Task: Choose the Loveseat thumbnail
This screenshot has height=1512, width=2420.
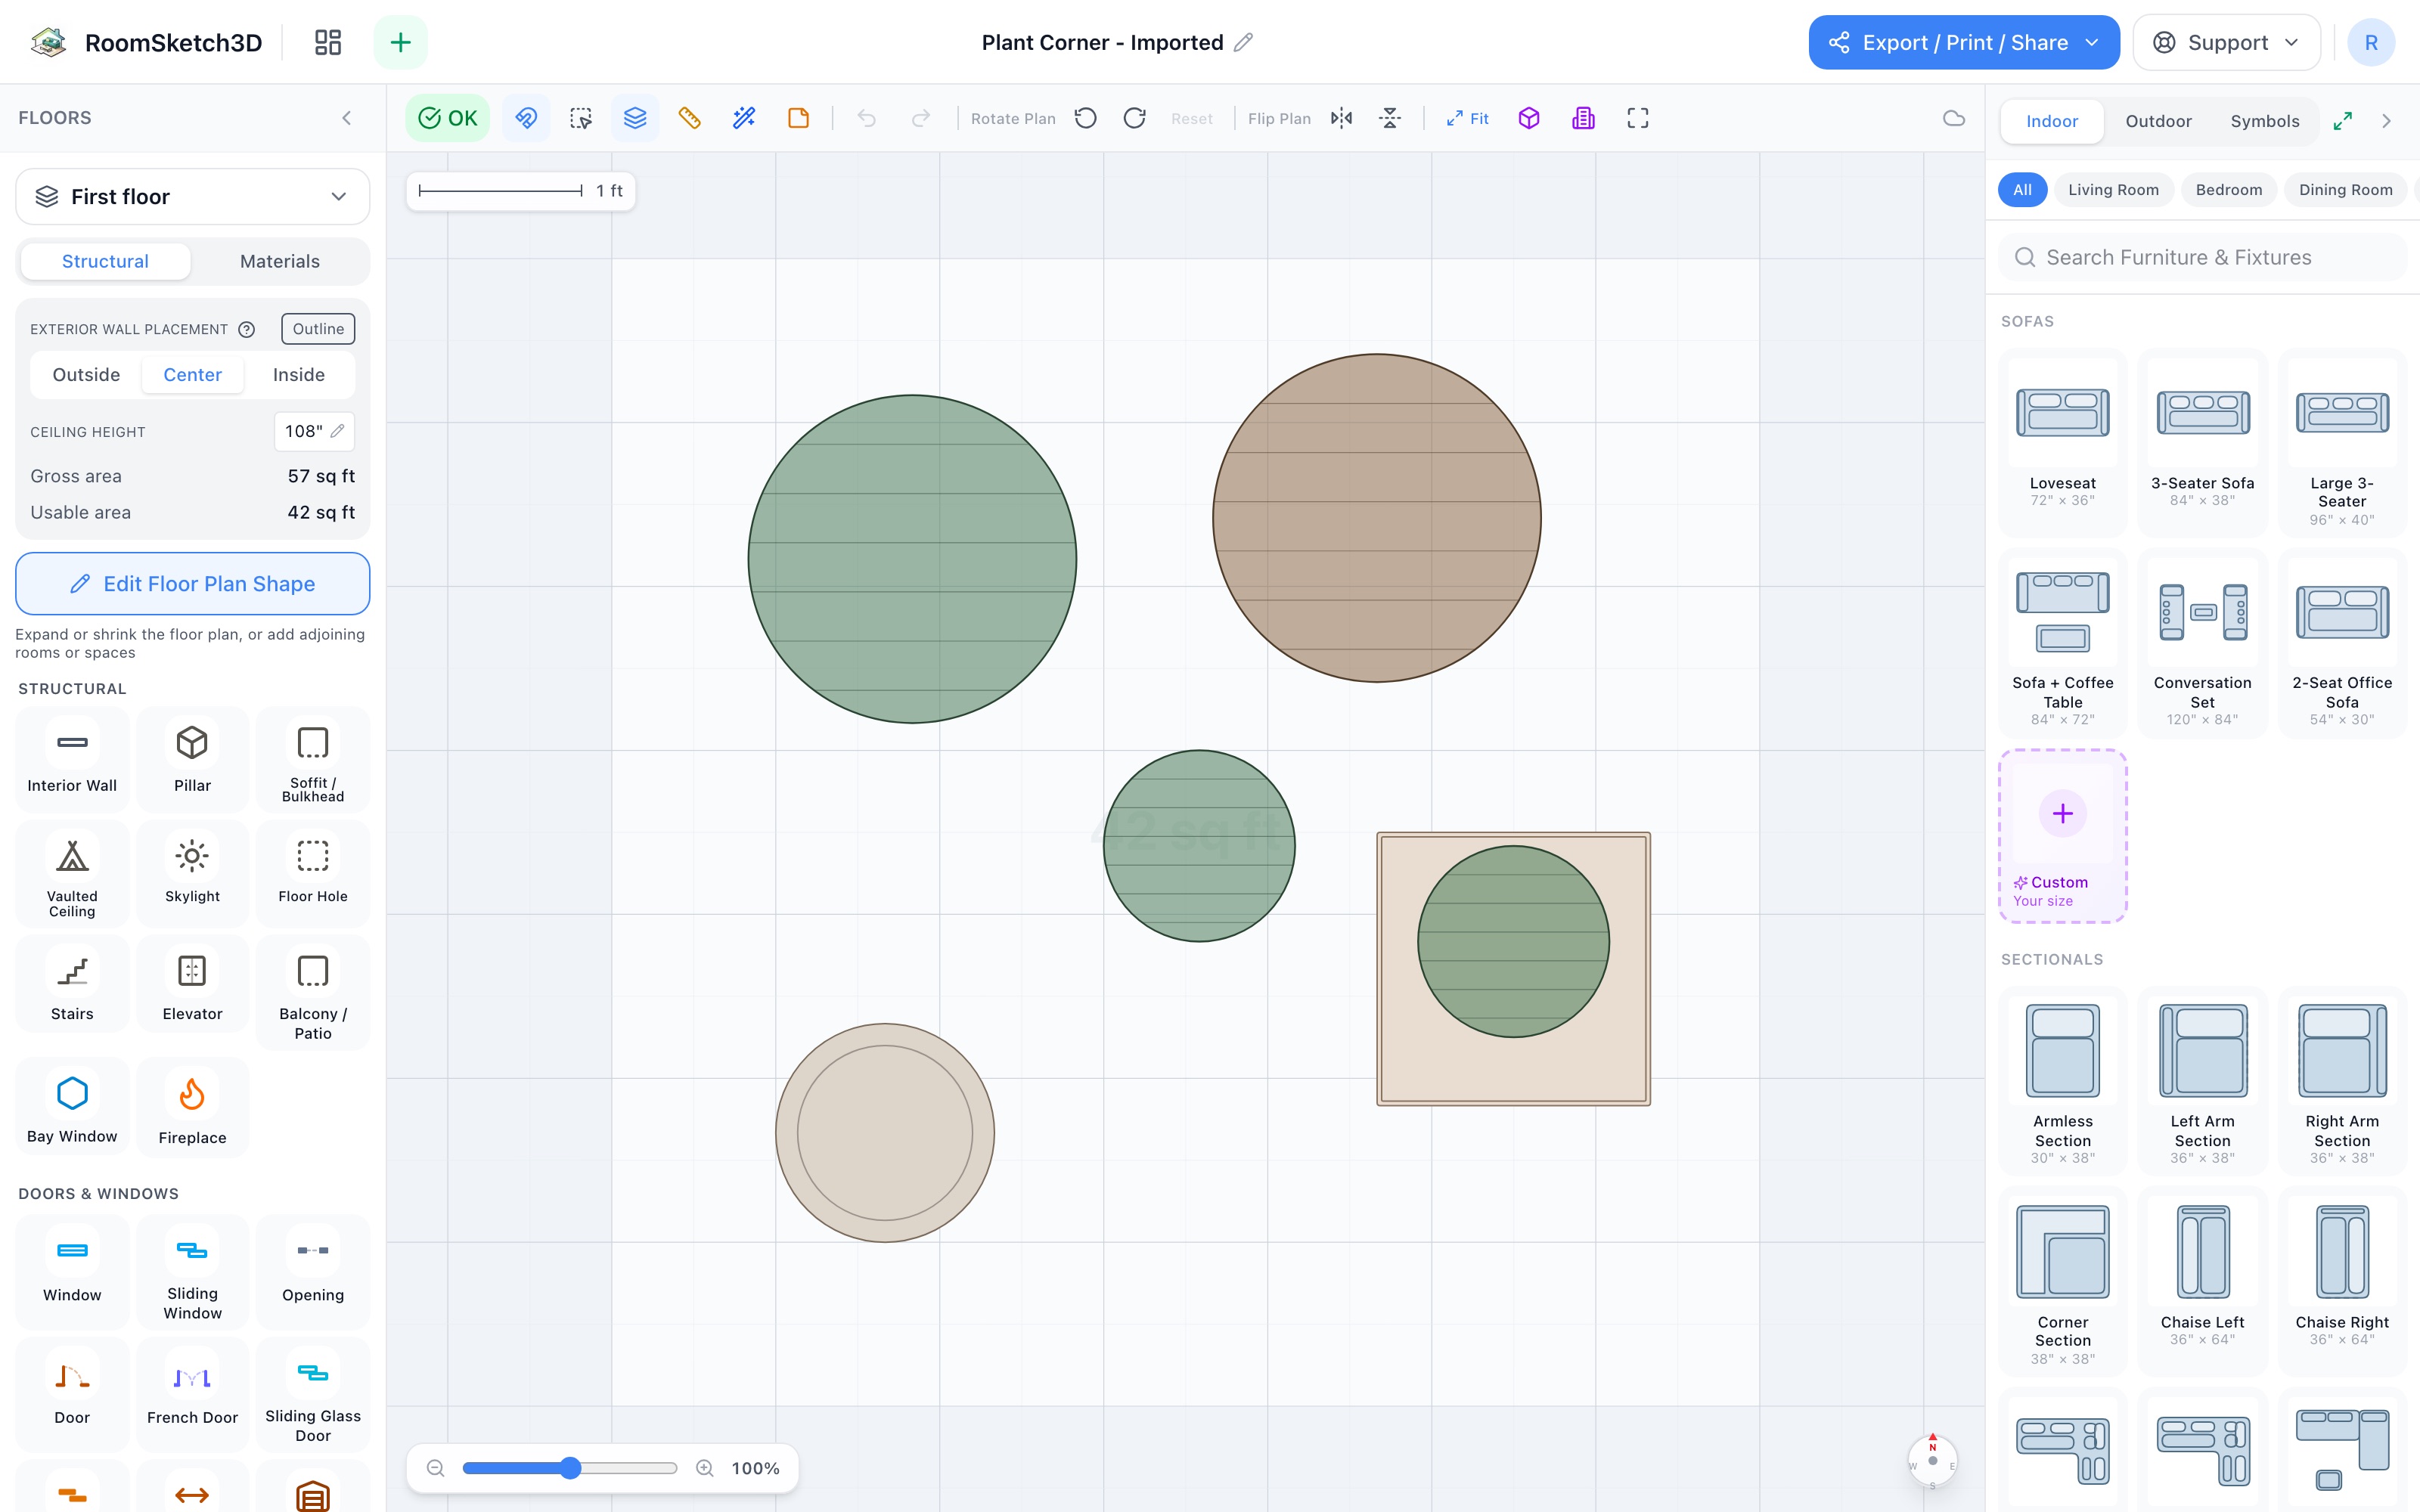Action: (2062, 414)
